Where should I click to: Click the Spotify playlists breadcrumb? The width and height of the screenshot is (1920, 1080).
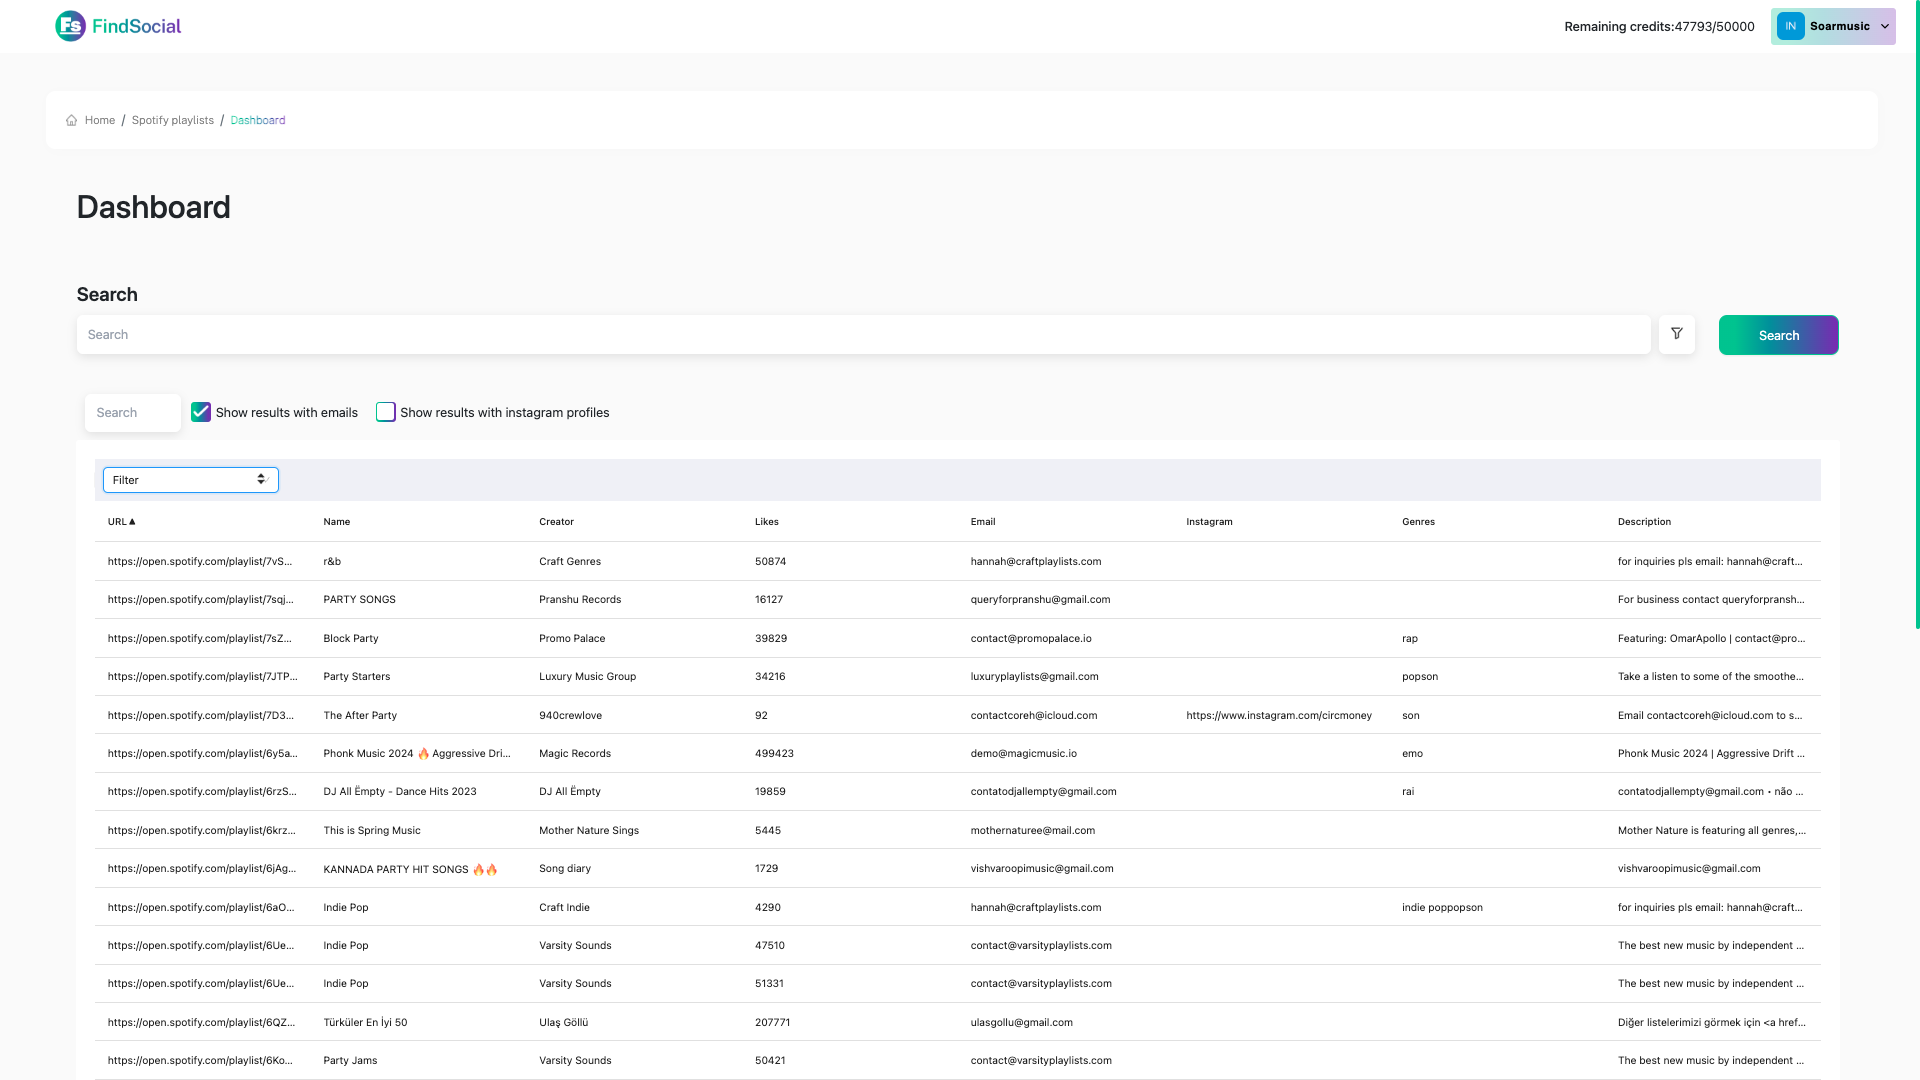coord(172,120)
